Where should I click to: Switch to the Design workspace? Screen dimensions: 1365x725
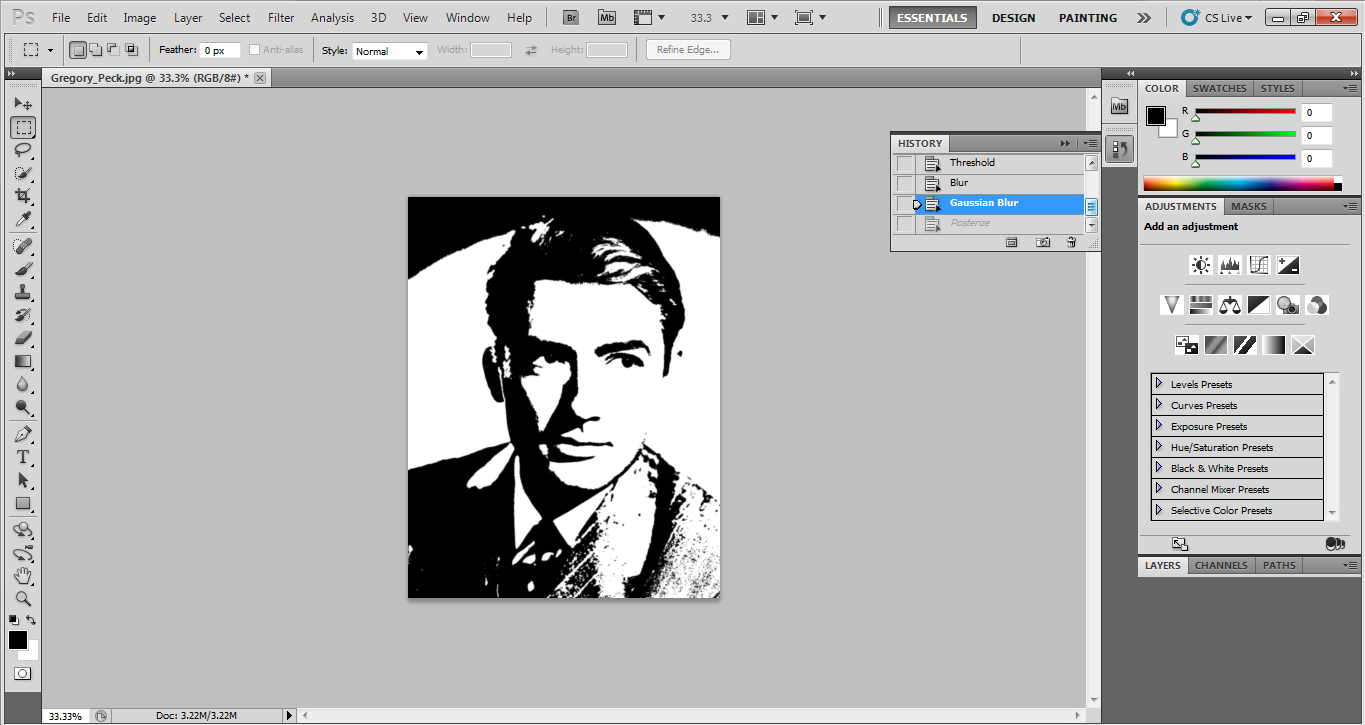(1013, 17)
